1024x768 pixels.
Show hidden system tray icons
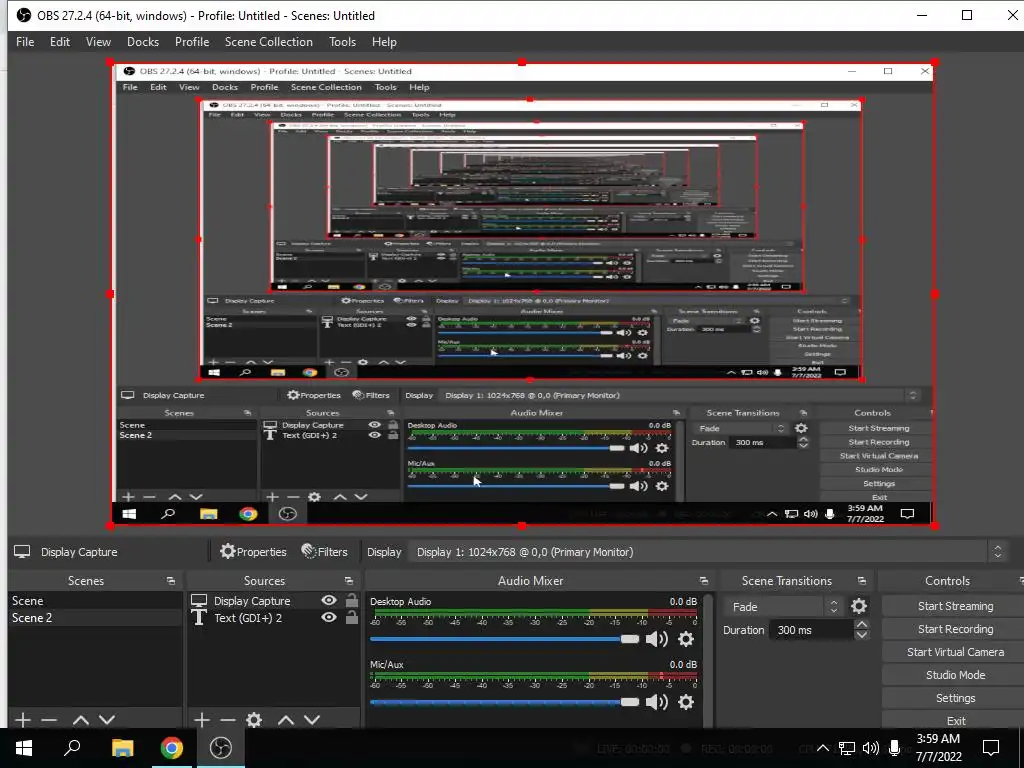pyautogui.click(x=823, y=748)
